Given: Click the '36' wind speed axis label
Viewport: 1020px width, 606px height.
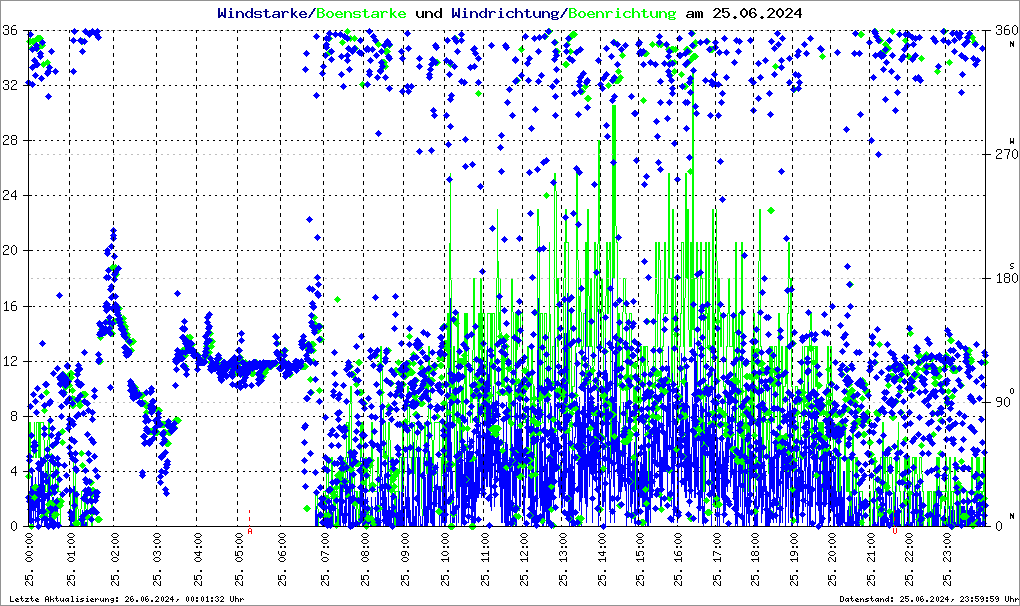Looking at the screenshot, I should click(10, 30).
